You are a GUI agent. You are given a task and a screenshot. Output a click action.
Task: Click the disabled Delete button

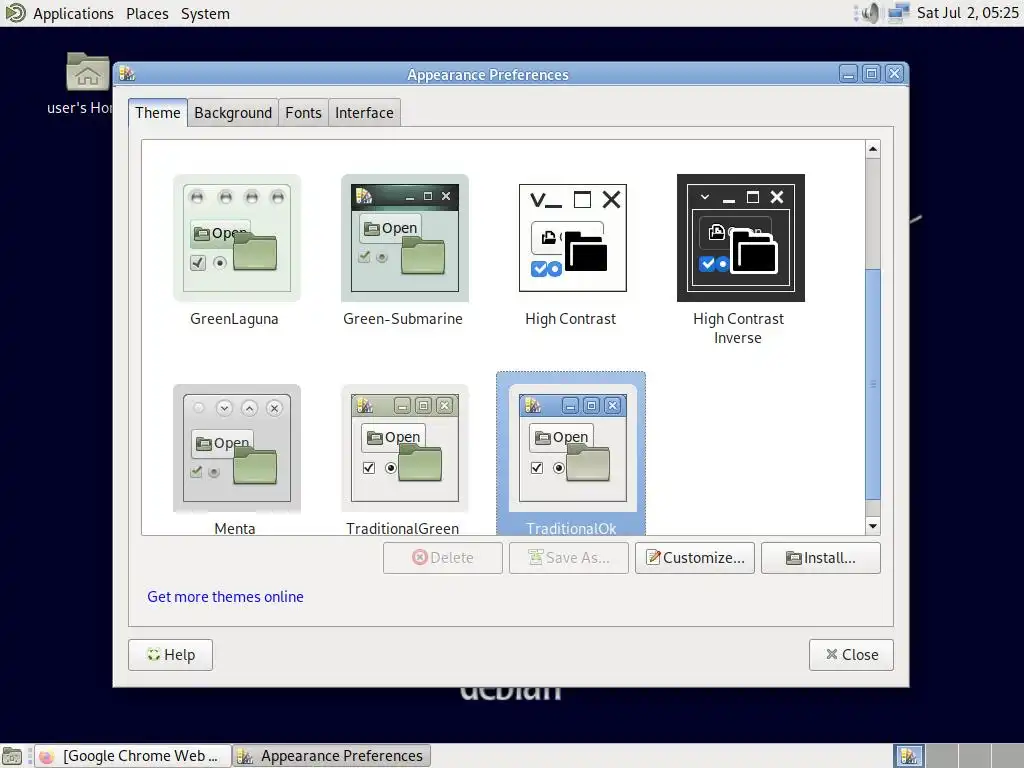coord(443,558)
